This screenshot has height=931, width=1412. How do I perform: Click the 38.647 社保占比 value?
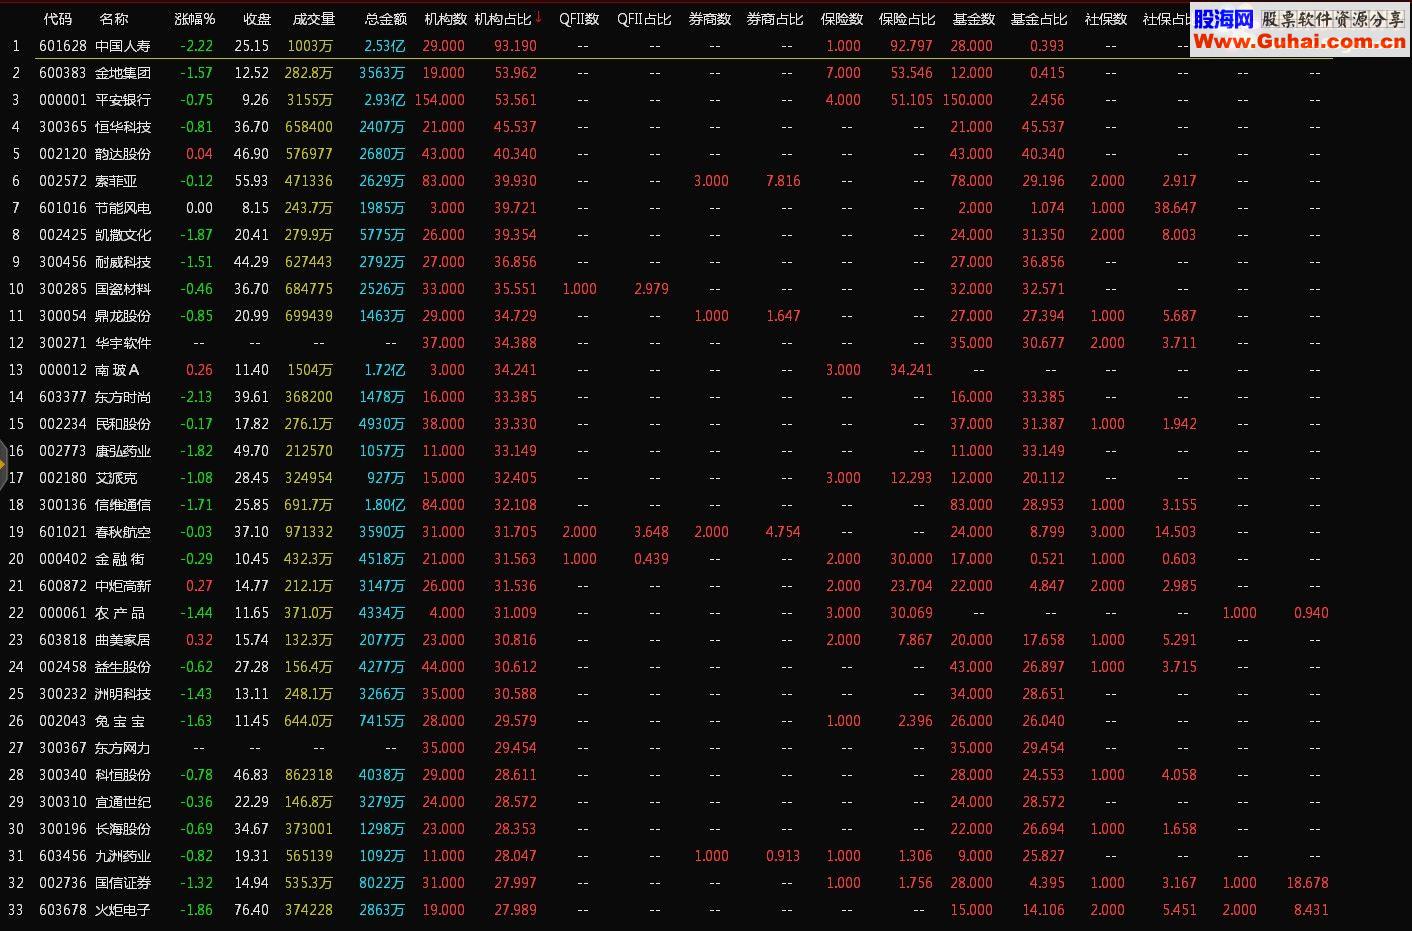click(x=1175, y=208)
